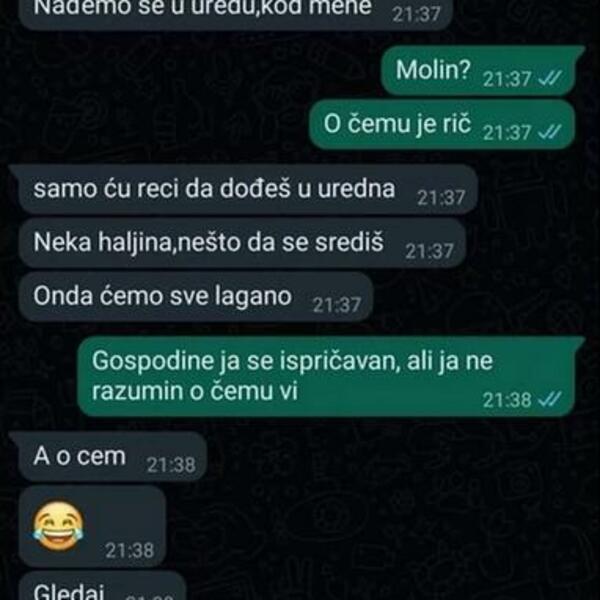Tap 21:37 timestamp on "Neka haljina" message
Viewport: 600px width, 600px height.
(x=429, y=251)
